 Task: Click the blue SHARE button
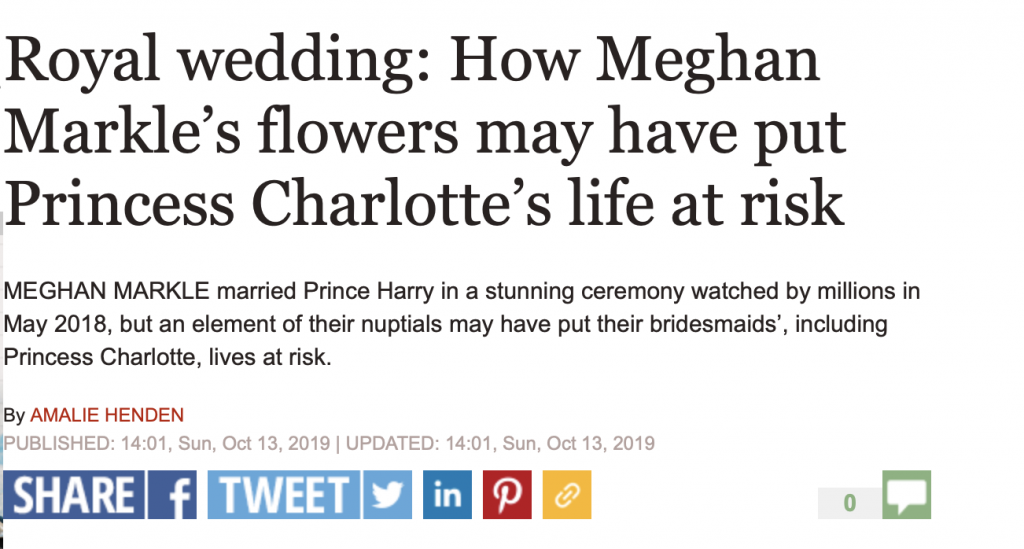point(74,495)
